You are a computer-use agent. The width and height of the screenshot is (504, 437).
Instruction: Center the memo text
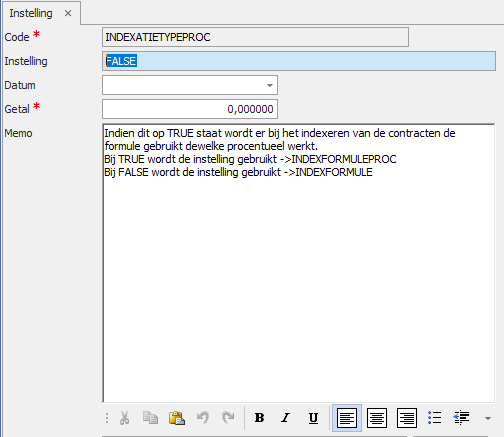(x=377, y=418)
